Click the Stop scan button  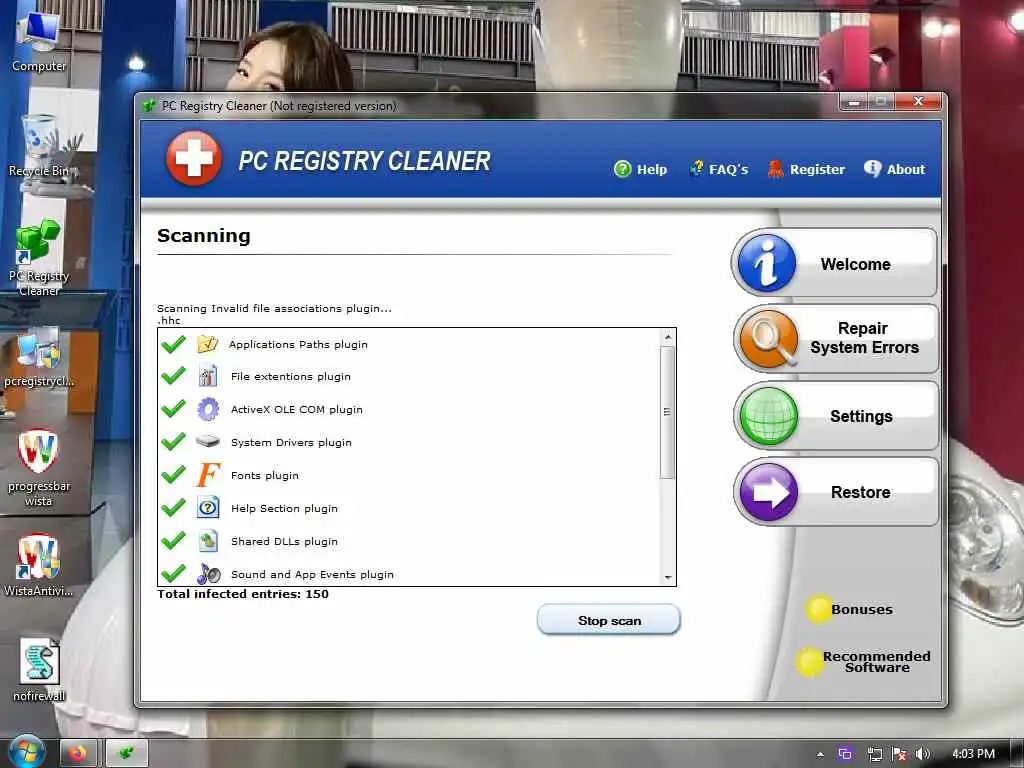click(609, 620)
